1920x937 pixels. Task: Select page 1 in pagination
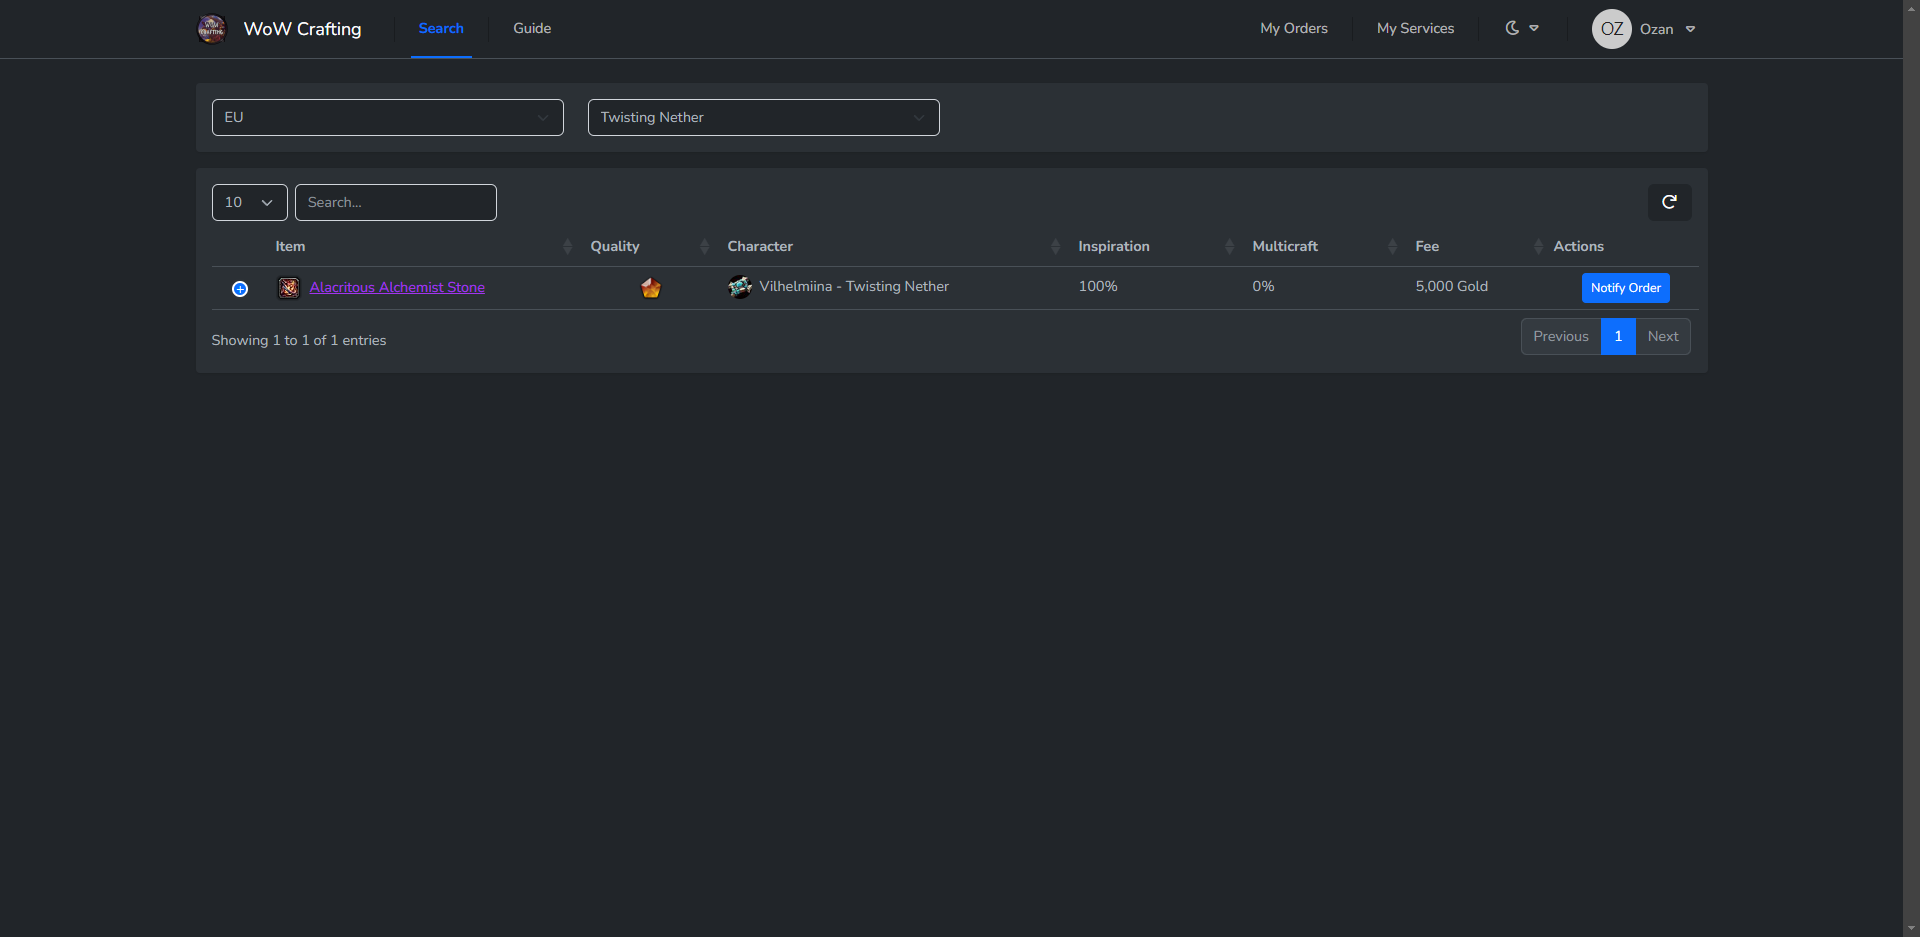(x=1618, y=336)
